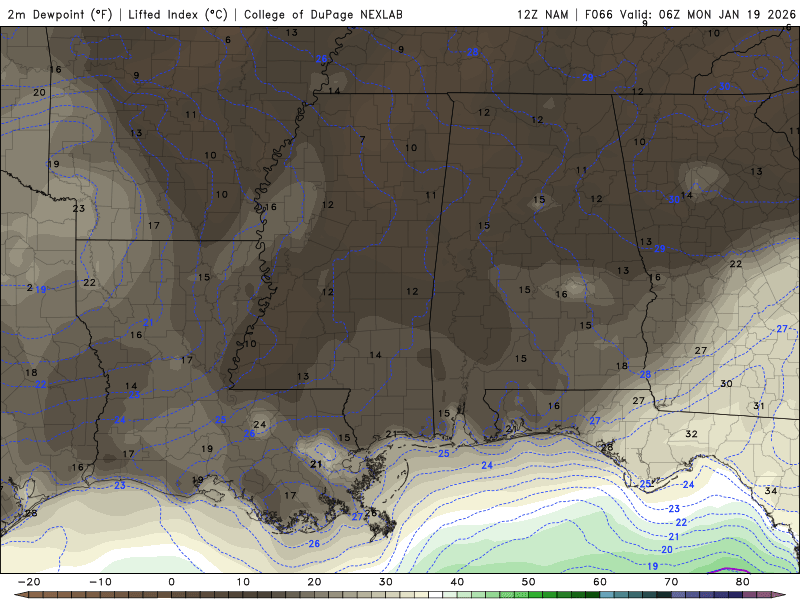This screenshot has height=600, width=800.
Task: Click the left arrow end of the color bar
Action: pyautogui.click(x=20, y=595)
